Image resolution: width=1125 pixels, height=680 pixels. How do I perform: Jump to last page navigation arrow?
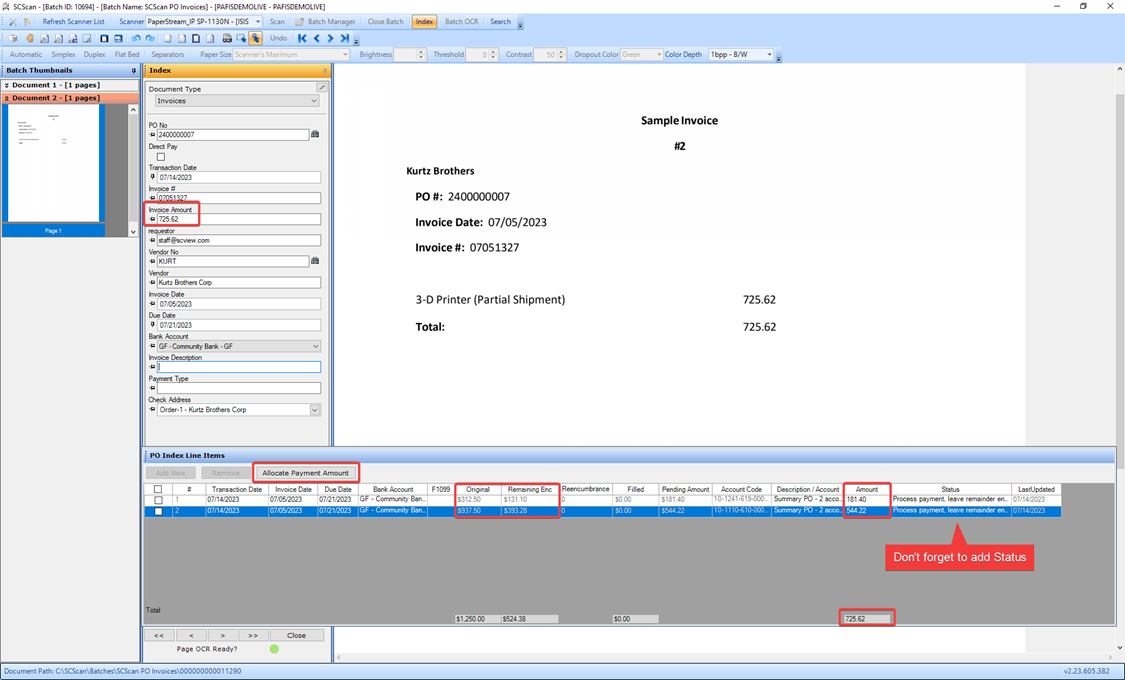[345, 38]
